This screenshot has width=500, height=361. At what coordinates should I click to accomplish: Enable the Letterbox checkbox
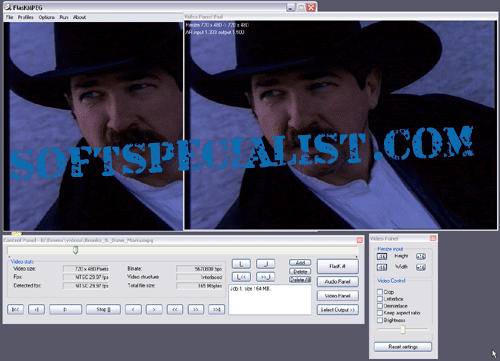click(380, 299)
